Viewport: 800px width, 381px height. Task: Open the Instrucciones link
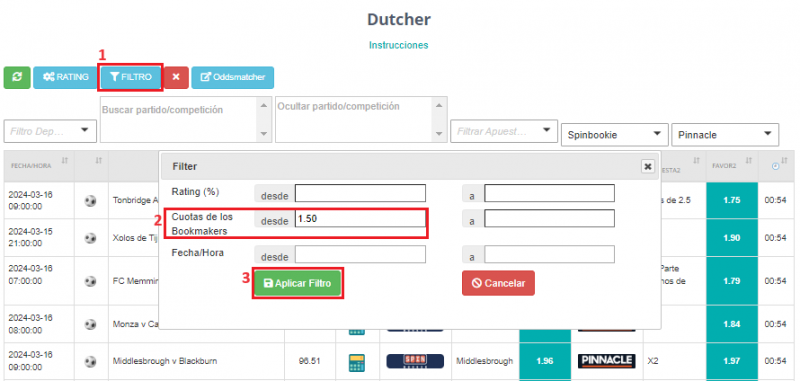398,45
